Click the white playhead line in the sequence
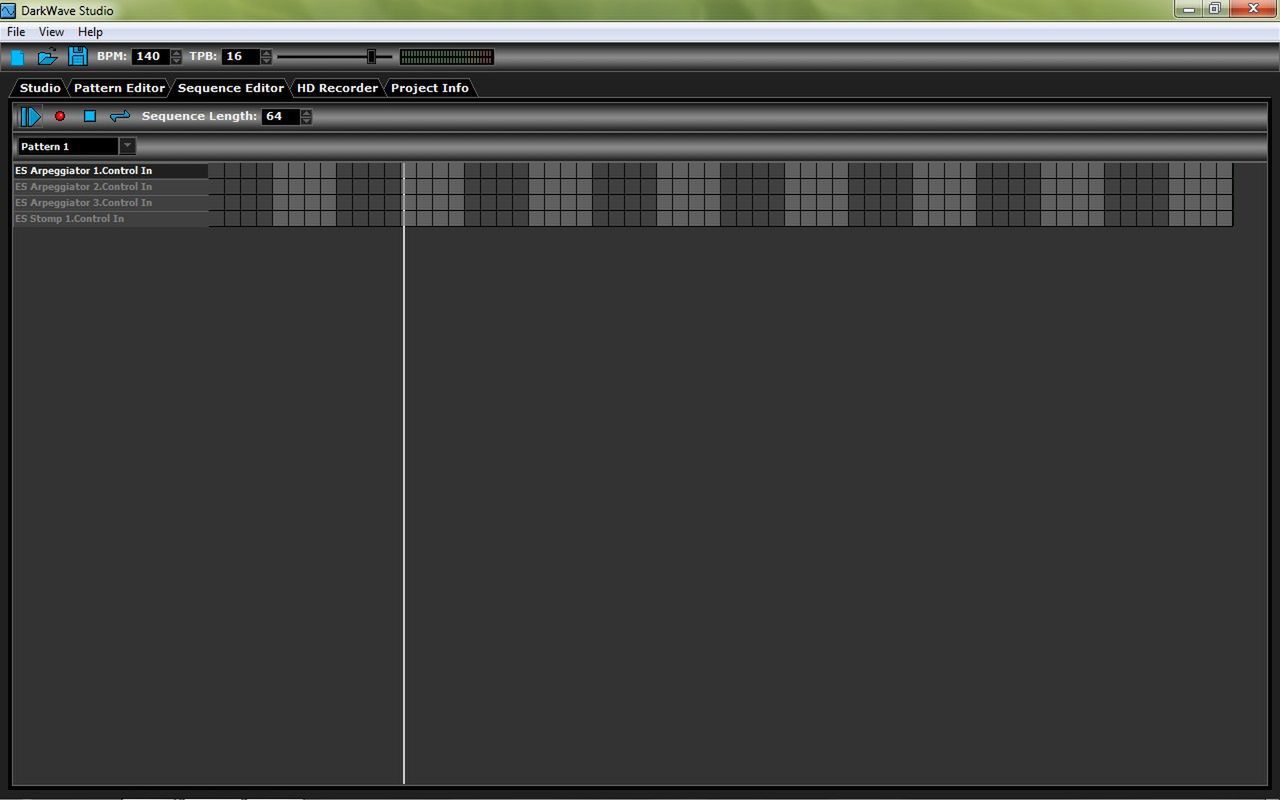The height and width of the screenshot is (800, 1280). (404, 473)
